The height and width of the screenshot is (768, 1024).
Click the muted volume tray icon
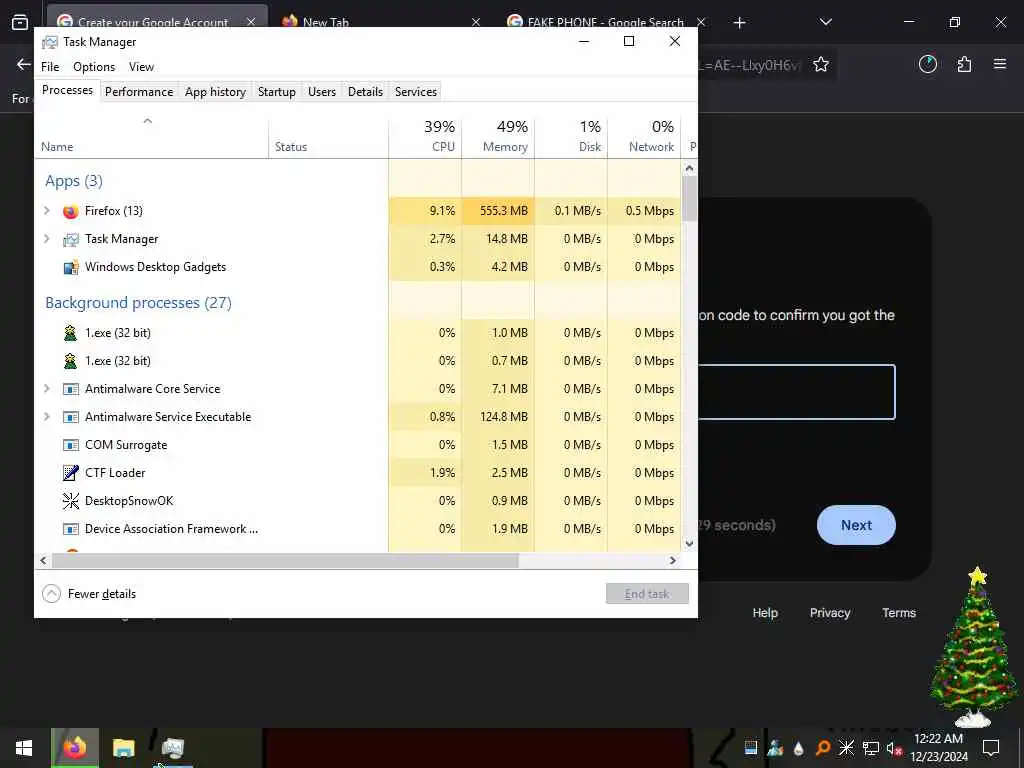[894, 748]
